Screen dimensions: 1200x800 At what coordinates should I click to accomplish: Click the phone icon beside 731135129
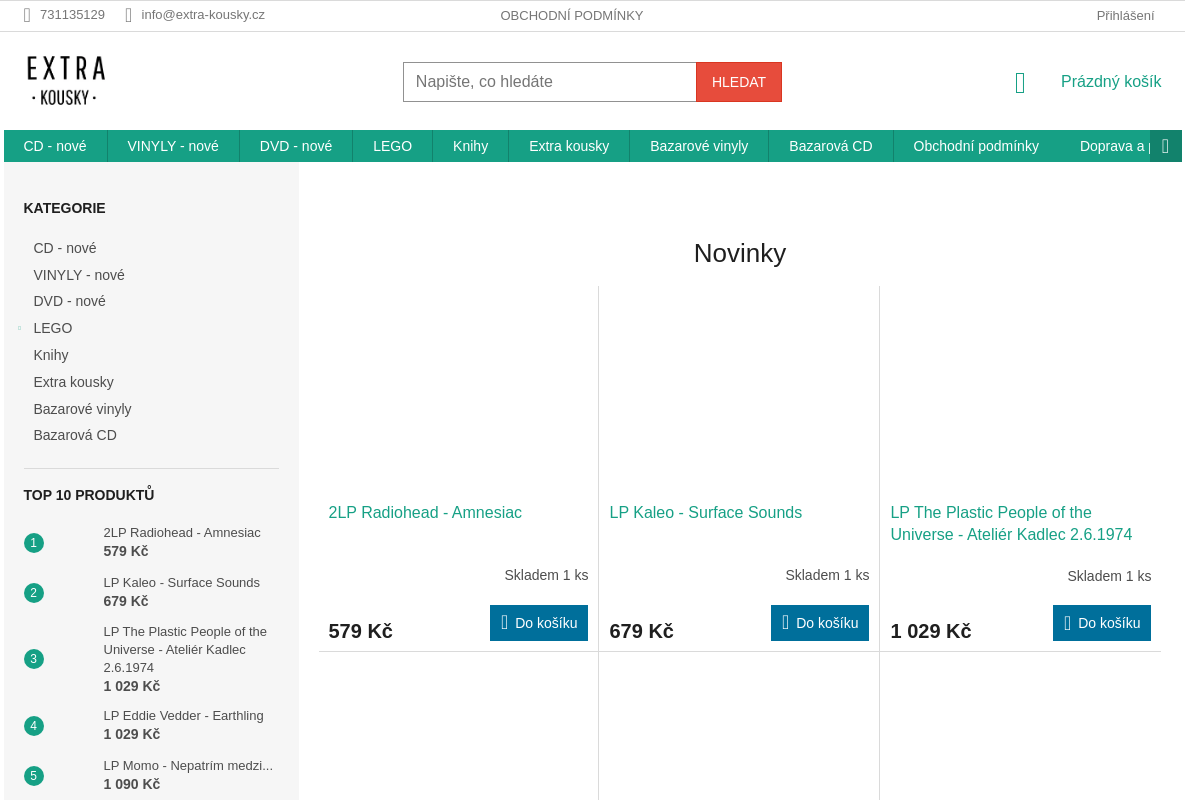pos(27,15)
